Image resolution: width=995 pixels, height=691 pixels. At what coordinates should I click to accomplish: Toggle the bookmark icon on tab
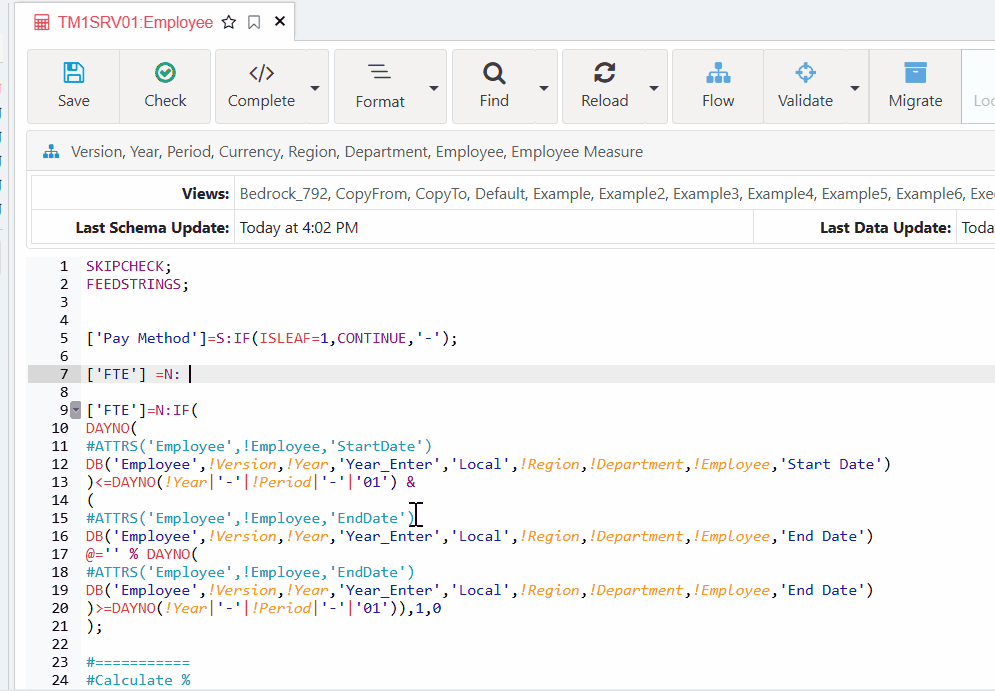pyautogui.click(x=254, y=22)
